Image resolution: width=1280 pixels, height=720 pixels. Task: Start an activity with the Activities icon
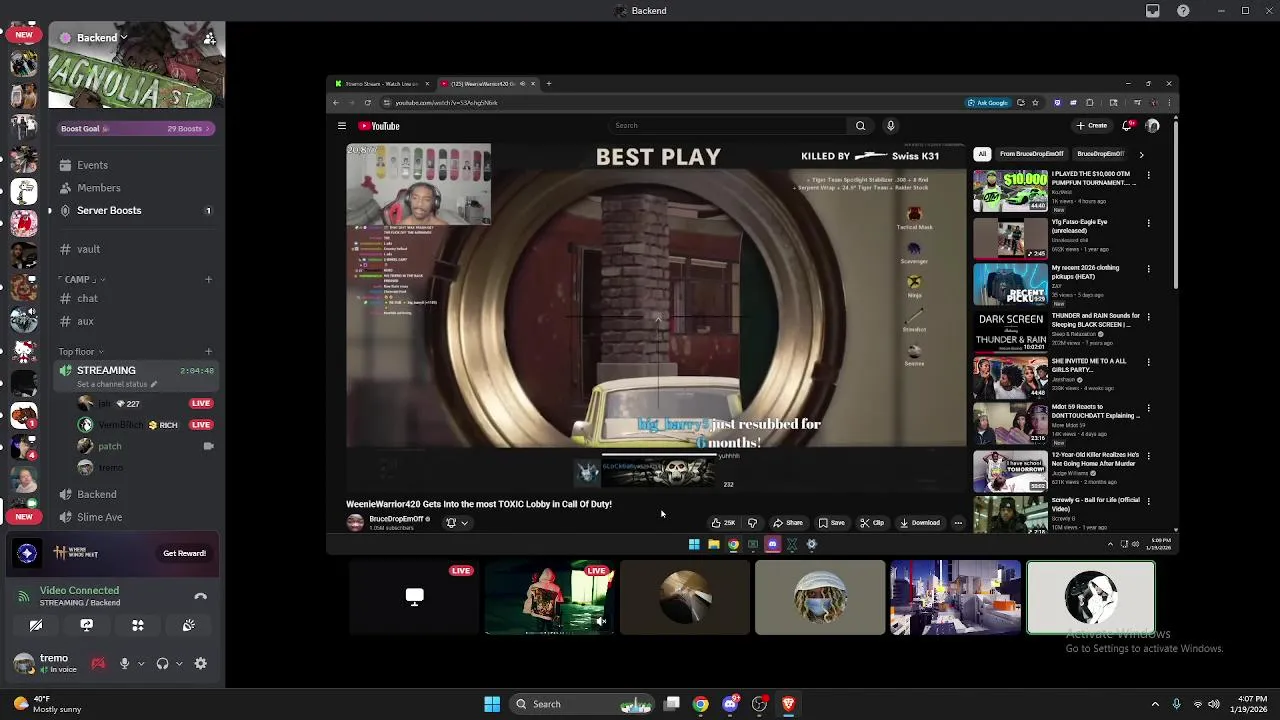point(138,625)
